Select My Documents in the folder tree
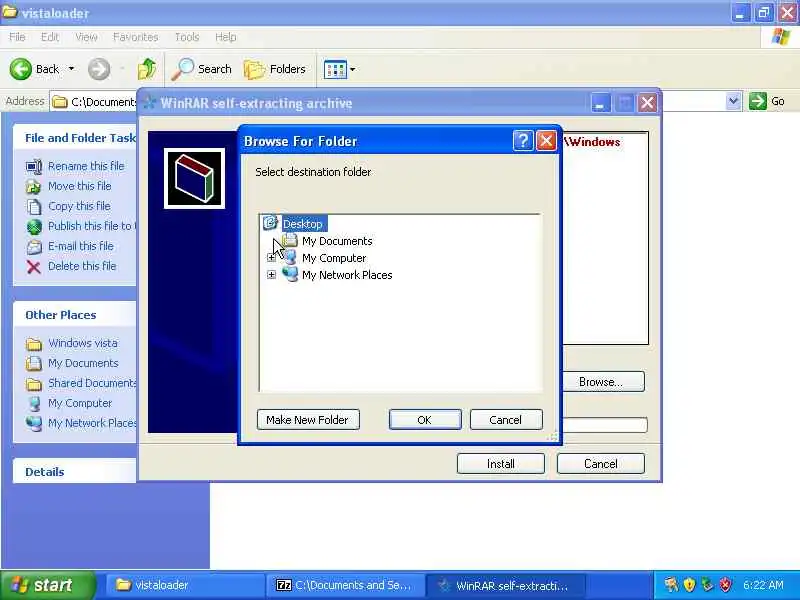The height and width of the screenshot is (600, 800). click(337, 241)
